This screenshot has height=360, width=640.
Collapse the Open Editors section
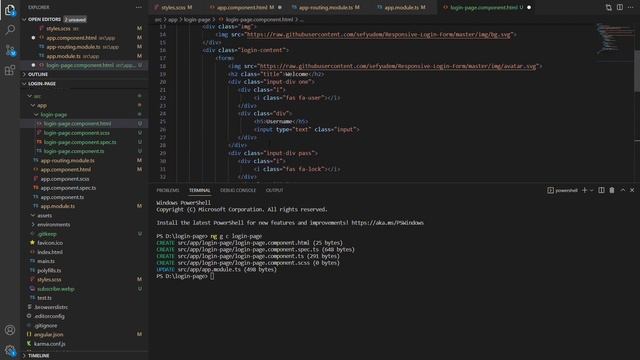click(44, 19)
